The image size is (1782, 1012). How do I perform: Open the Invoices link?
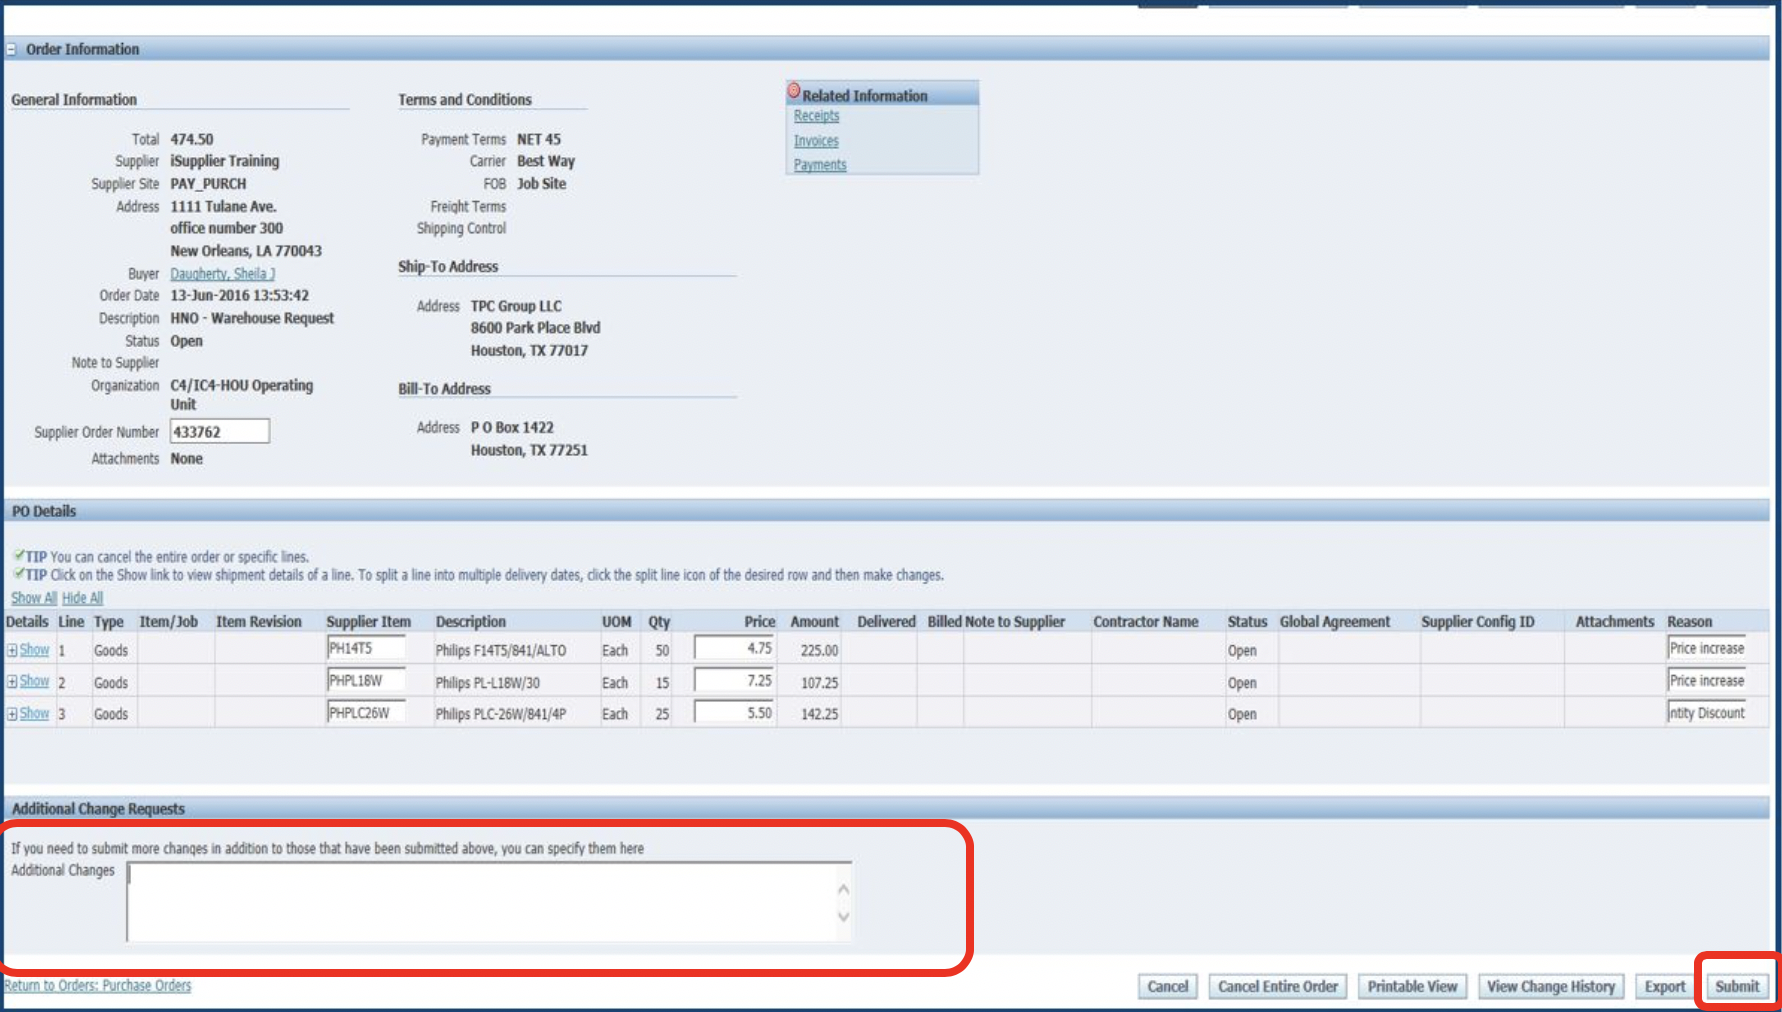click(x=816, y=141)
